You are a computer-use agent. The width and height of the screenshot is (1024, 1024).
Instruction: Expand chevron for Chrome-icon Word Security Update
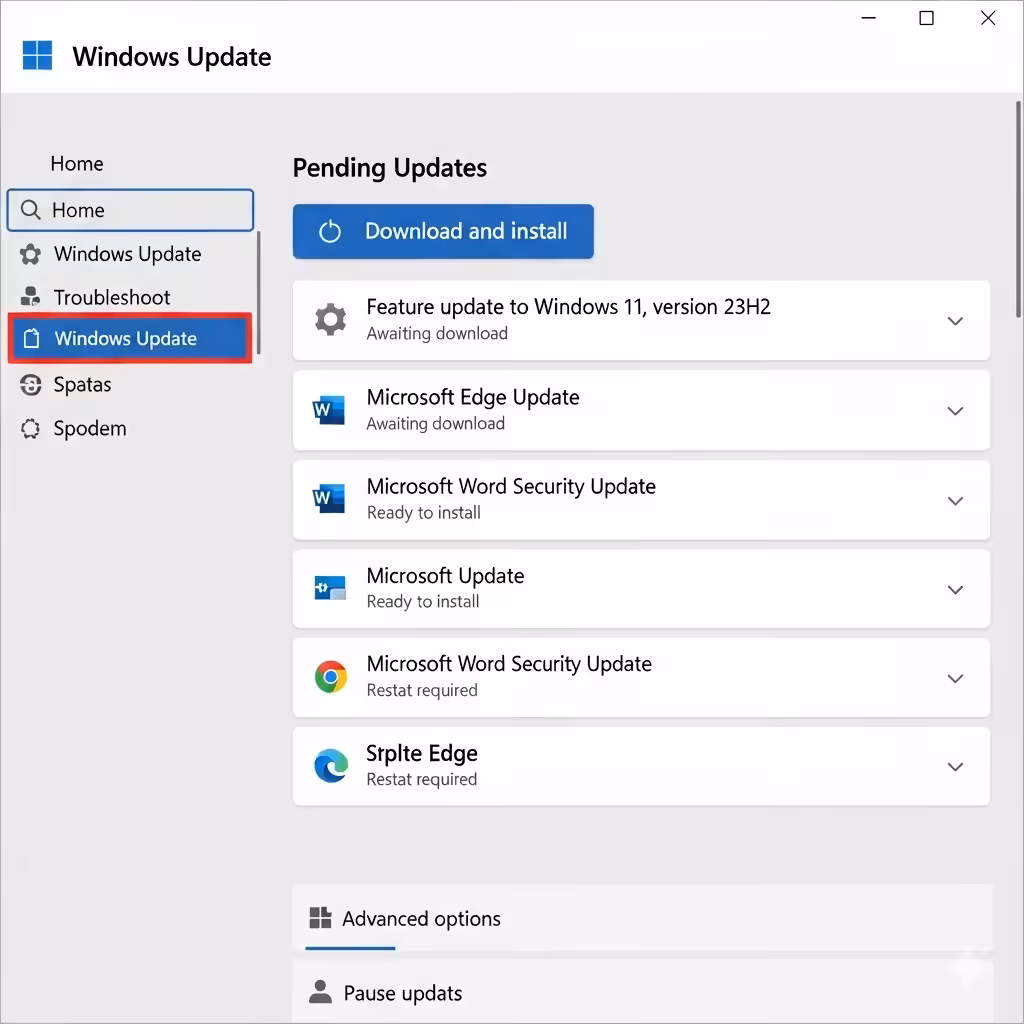point(955,679)
